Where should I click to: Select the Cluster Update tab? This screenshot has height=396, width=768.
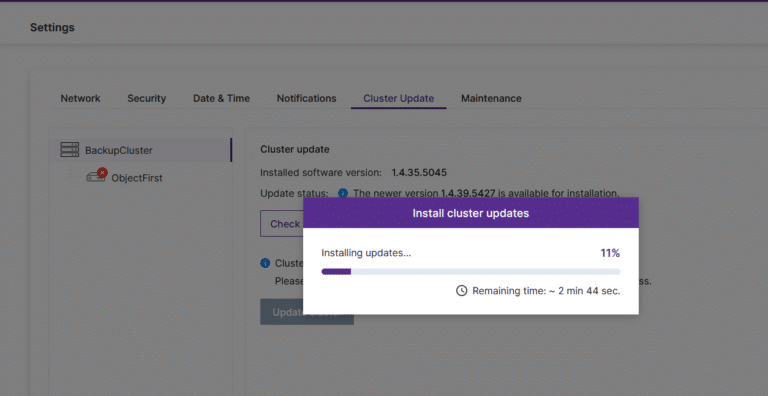click(x=399, y=99)
